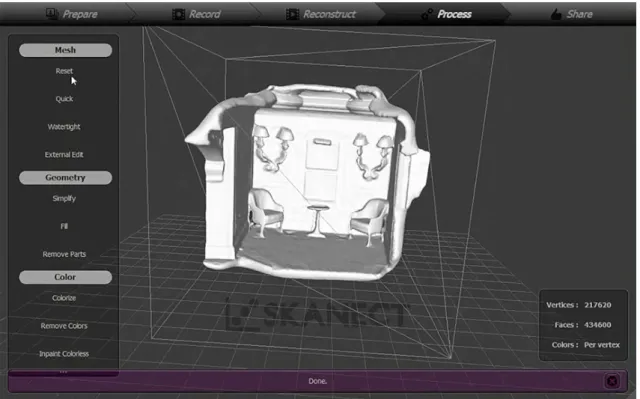Dismiss the Done status bar message
This screenshot has height=399, width=640.
(612, 381)
